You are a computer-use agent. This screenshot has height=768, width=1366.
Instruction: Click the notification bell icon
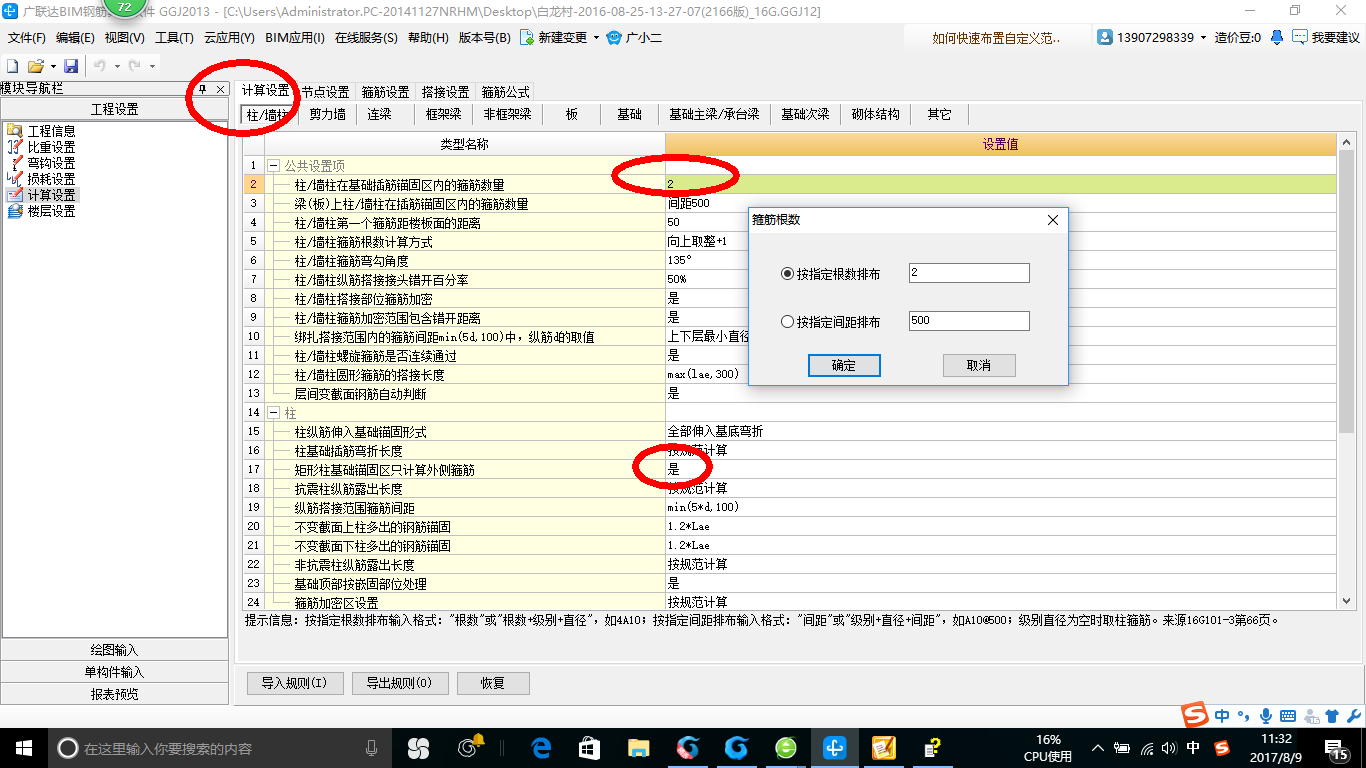coord(1277,37)
